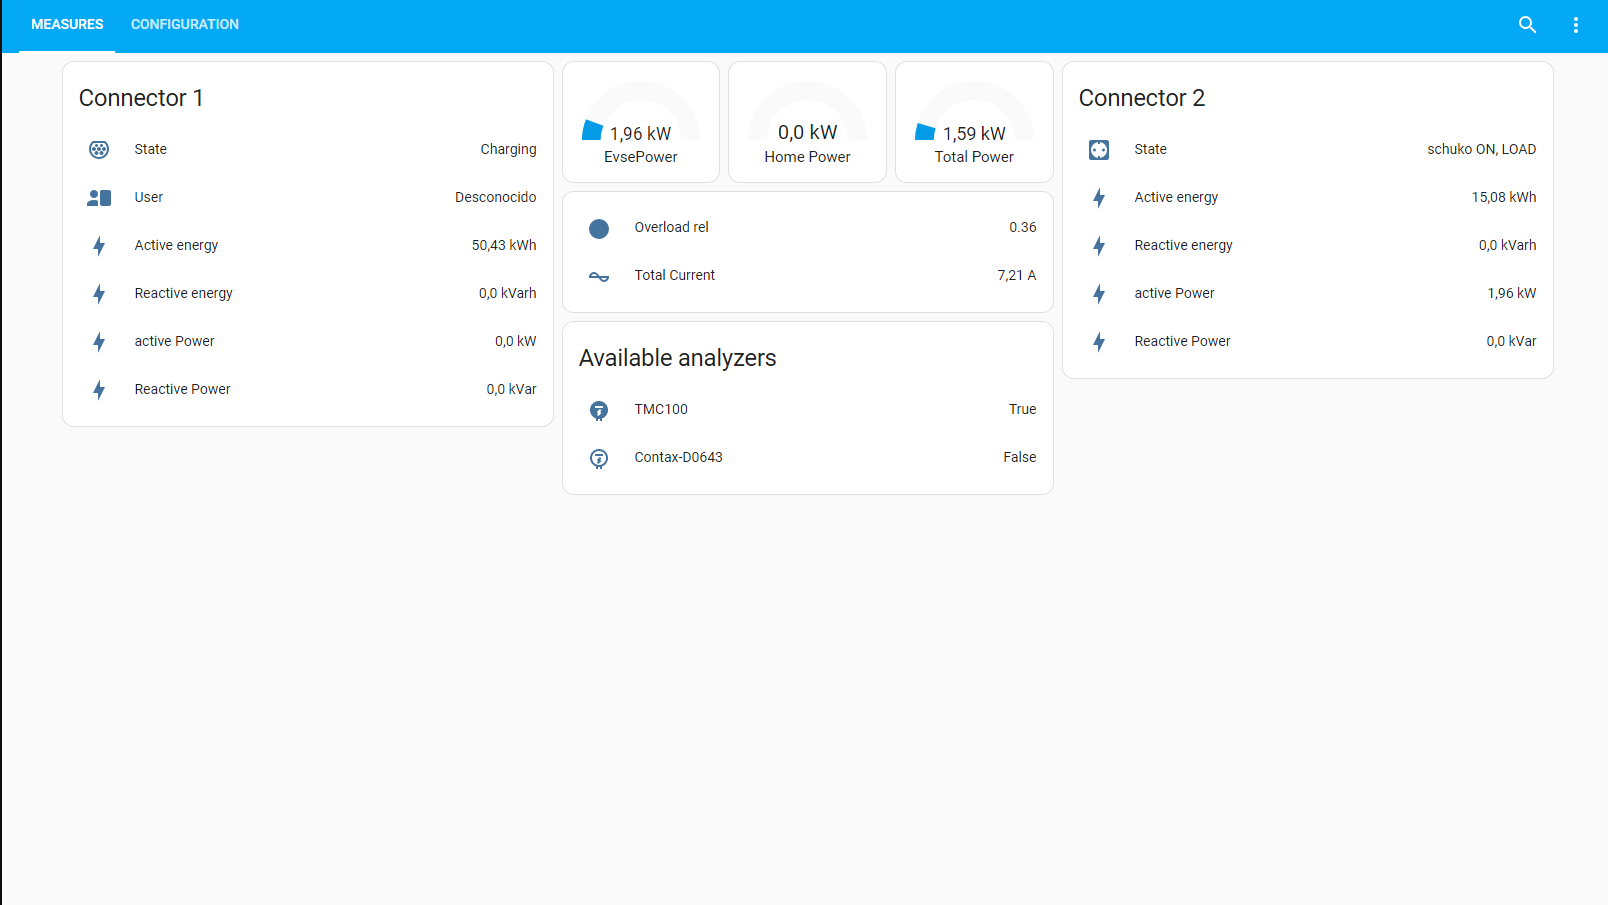Click Connector 1 Reactive Power bolt icon
This screenshot has height=905, width=1608.
[99, 390]
